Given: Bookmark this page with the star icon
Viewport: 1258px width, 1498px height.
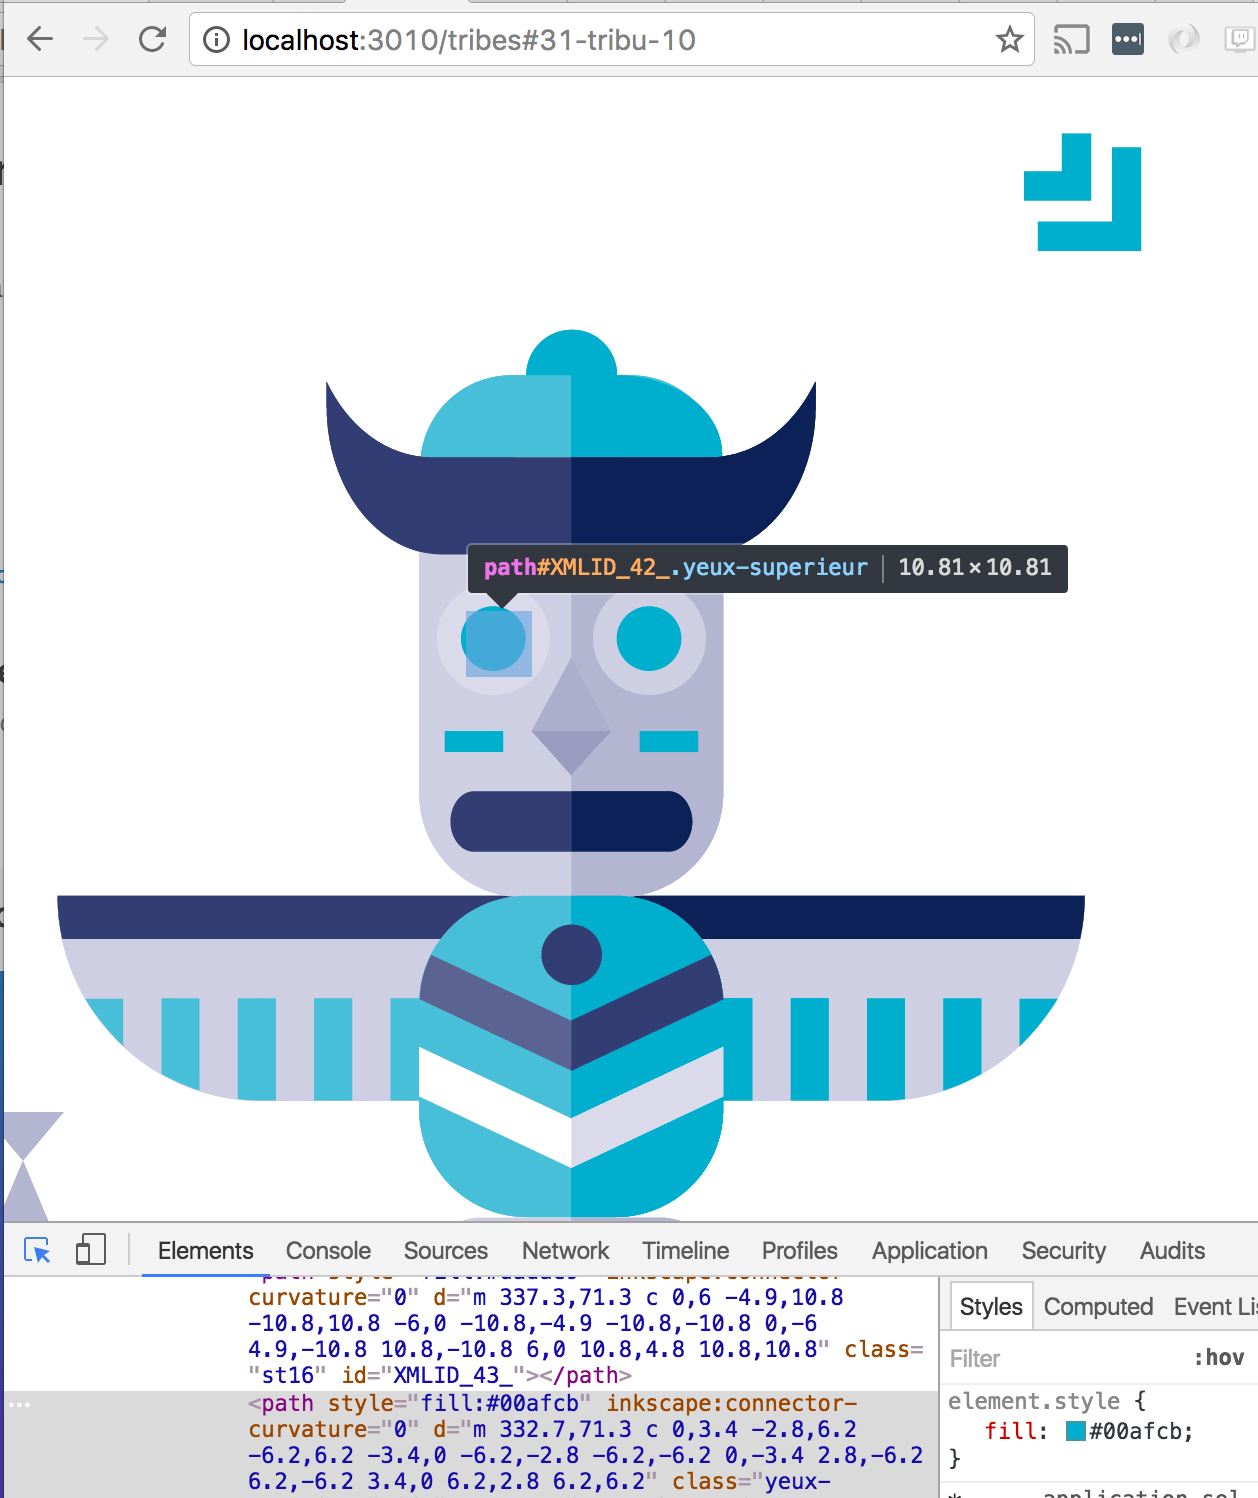Looking at the screenshot, I should click(1009, 40).
